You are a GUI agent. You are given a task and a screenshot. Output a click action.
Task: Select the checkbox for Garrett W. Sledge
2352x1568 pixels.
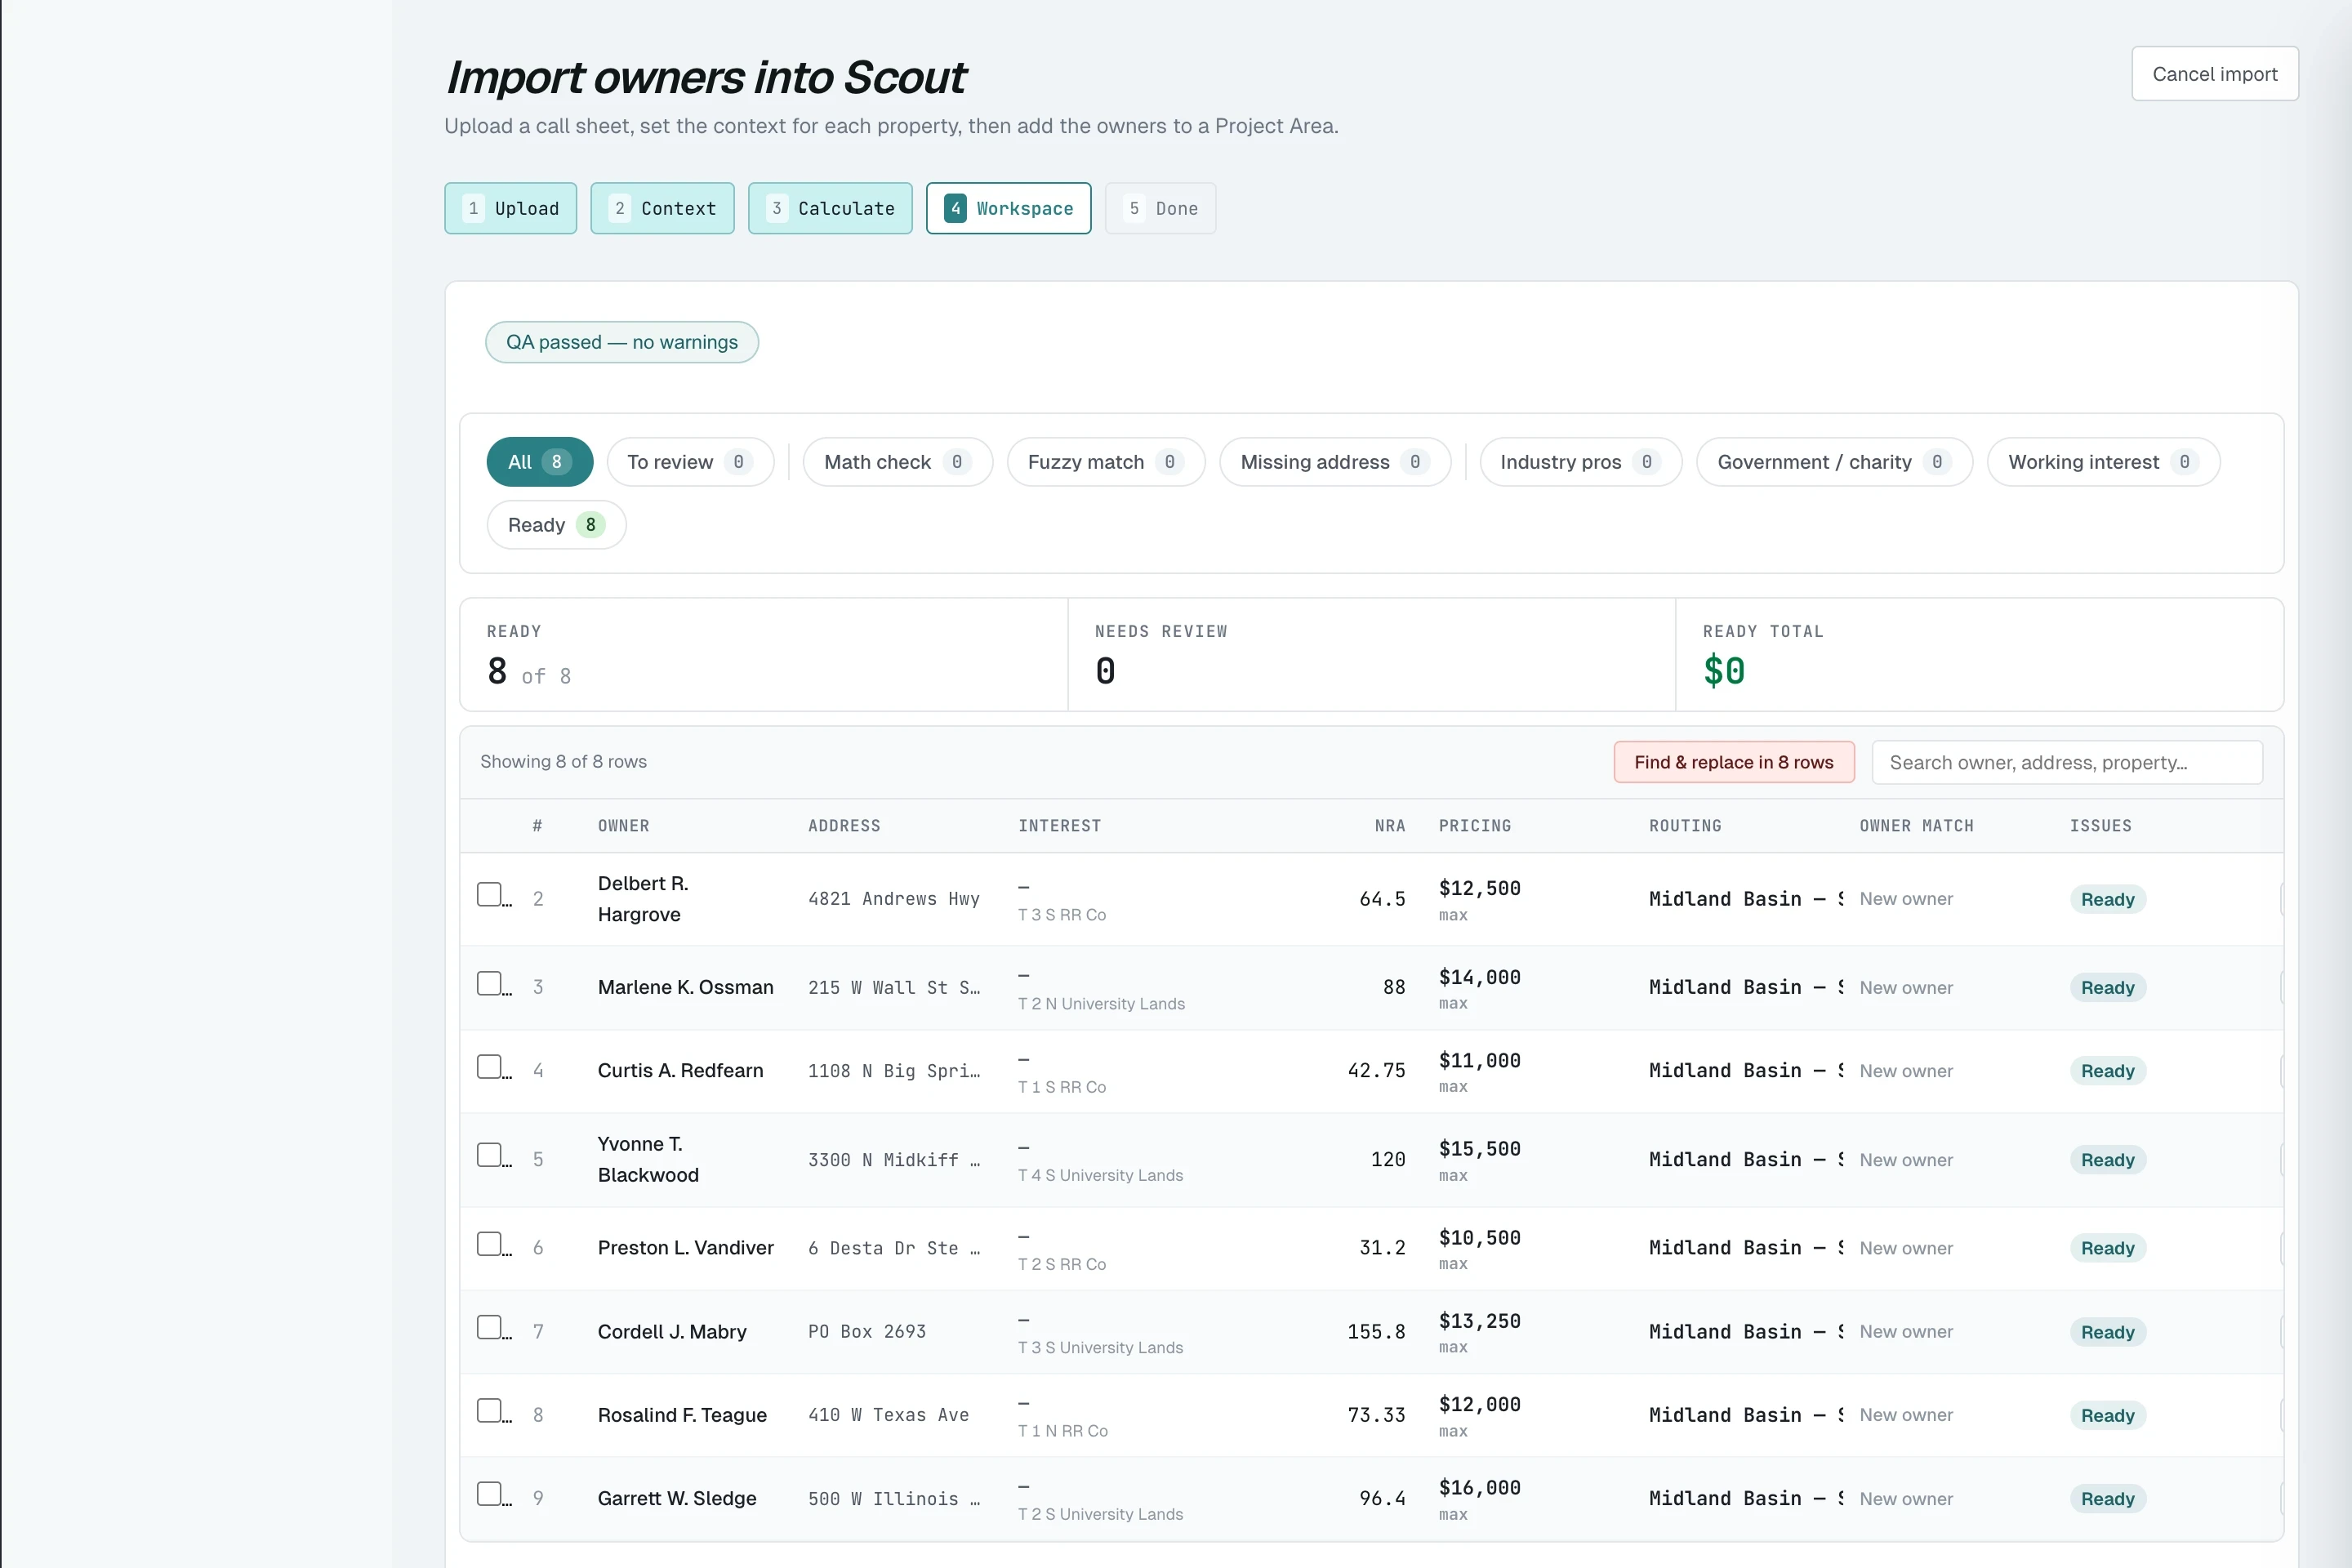(489, 1494)
